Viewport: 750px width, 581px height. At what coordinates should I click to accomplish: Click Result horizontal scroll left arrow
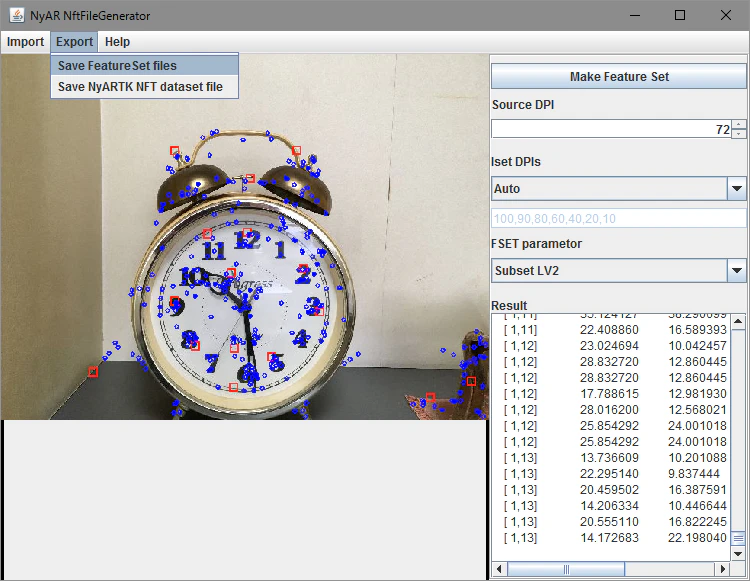(499, 569)
